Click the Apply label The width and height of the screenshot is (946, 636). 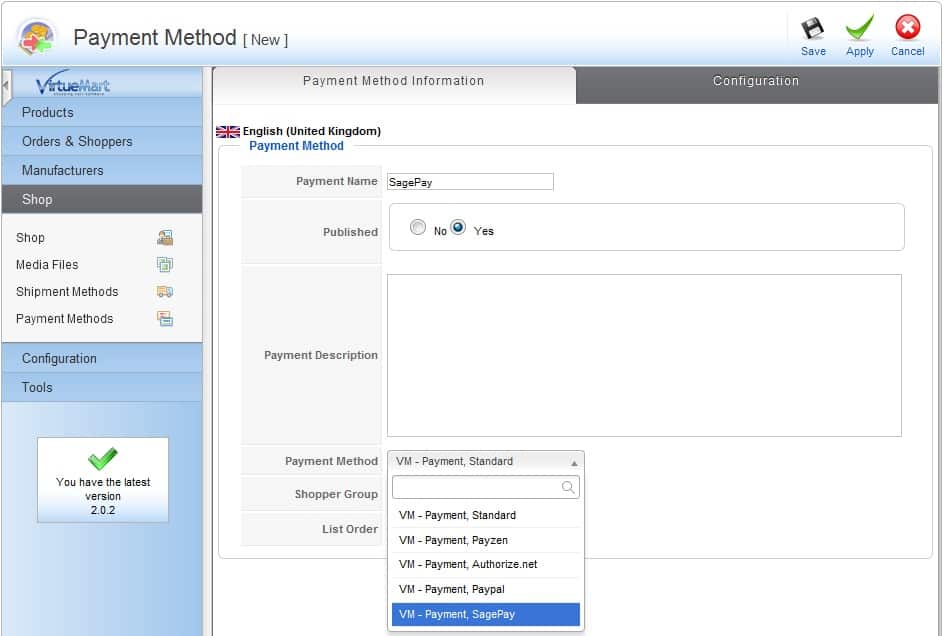859,51
